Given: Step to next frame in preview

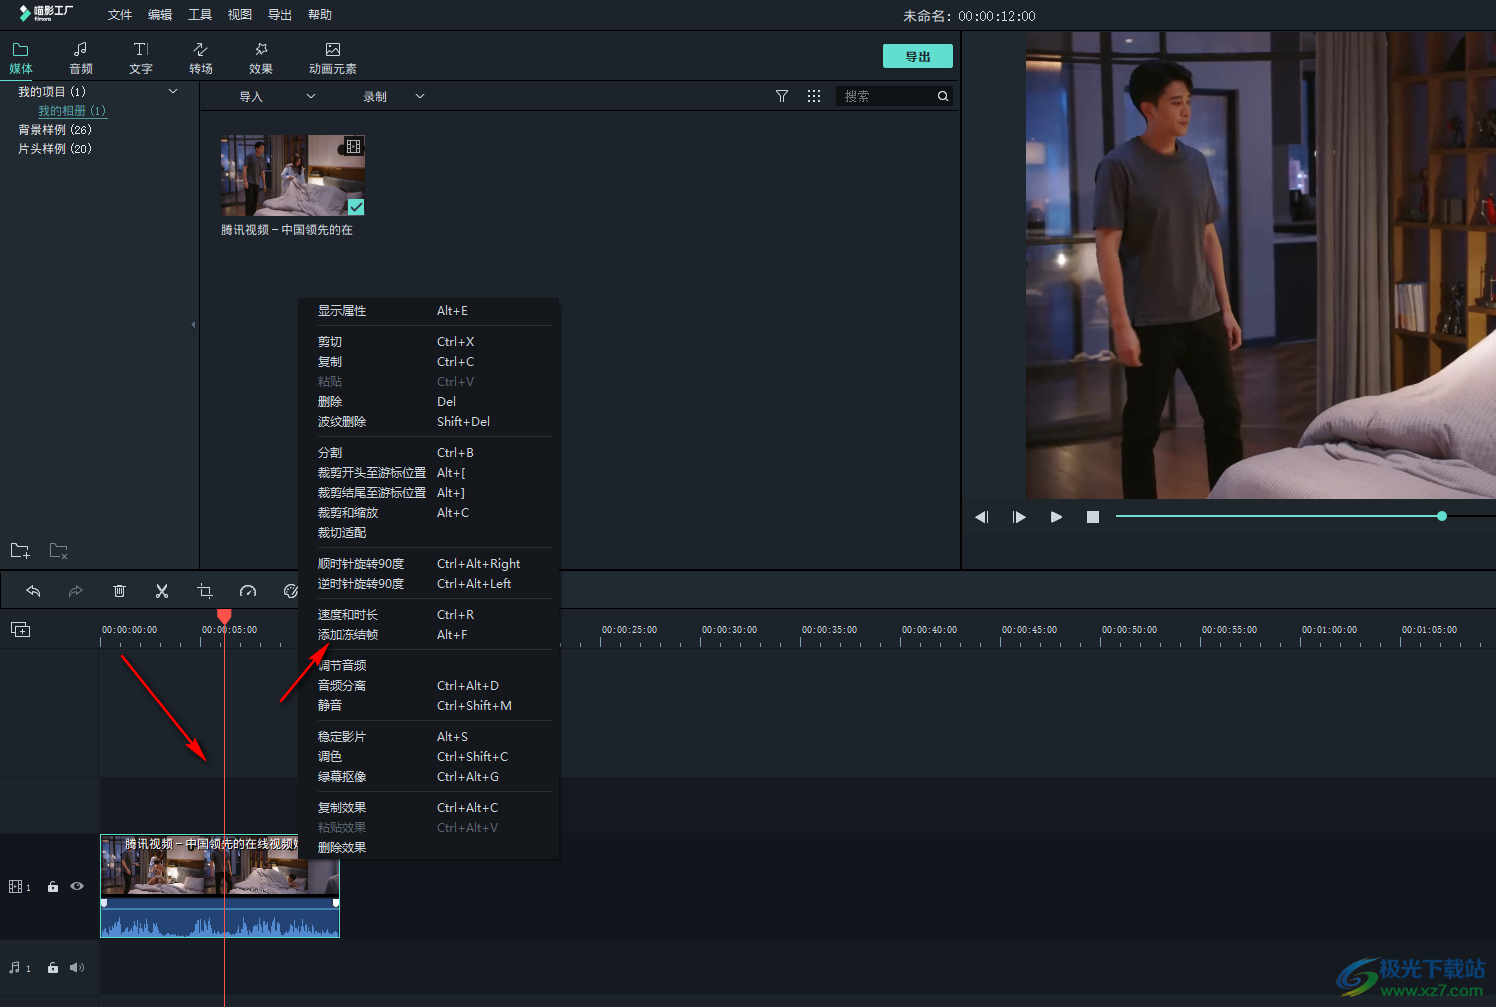Looking at the screenshot, I should click(x=1019, y=517).
